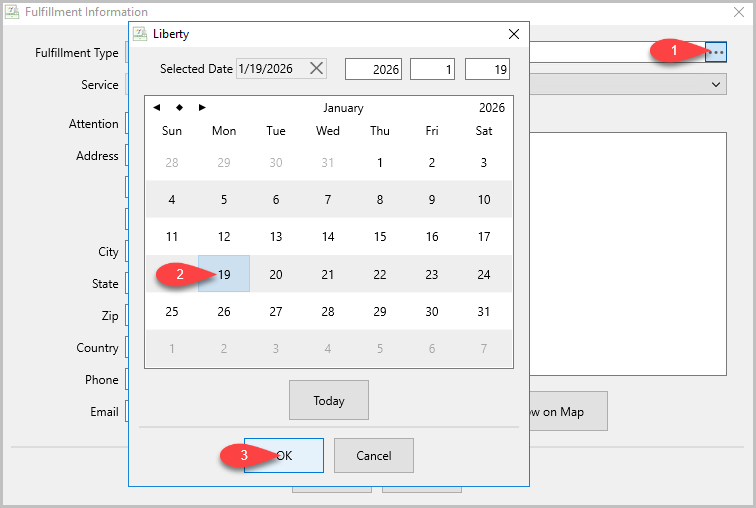The height and width of the screenshot is (508, 756).
Task: Select January 6
Action: coord(276,200)
